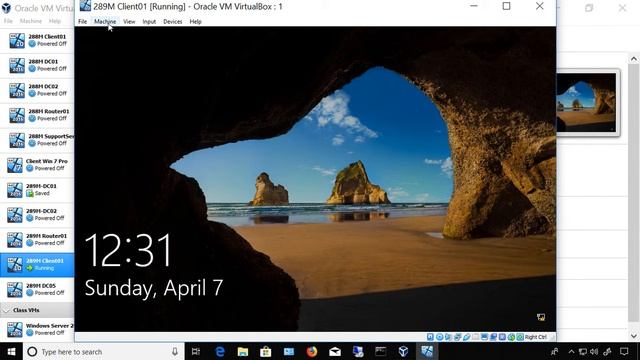Viewport: 640px width, 360px height.
Task: Click the optical drive icon in the VM status bar
Action: tap(440, 337)
